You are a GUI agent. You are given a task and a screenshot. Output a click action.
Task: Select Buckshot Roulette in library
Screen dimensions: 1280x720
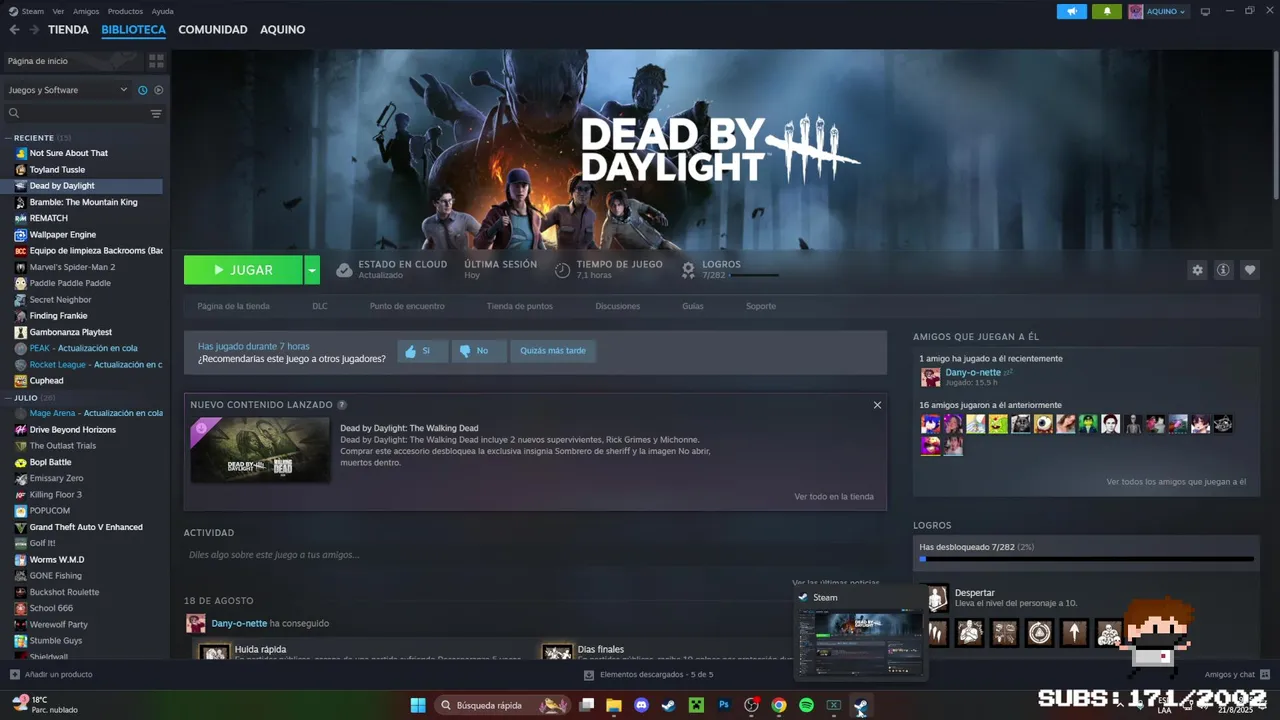click(64, 592)
